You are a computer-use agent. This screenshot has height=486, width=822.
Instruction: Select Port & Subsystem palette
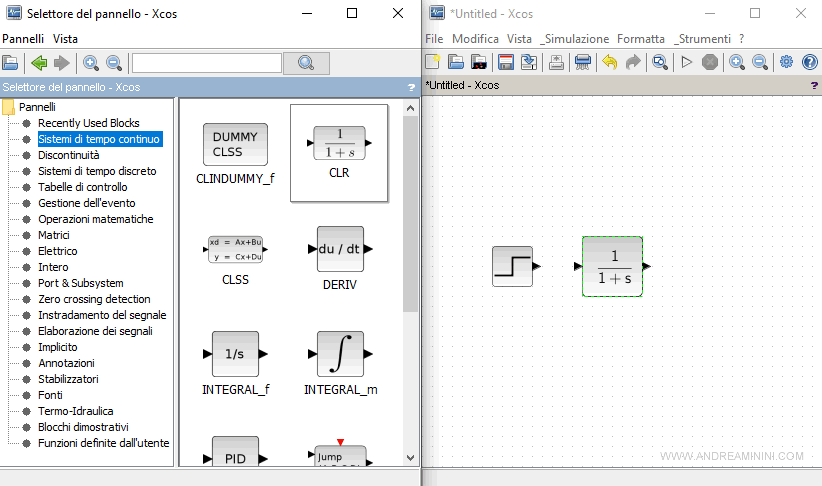point(81,283)
